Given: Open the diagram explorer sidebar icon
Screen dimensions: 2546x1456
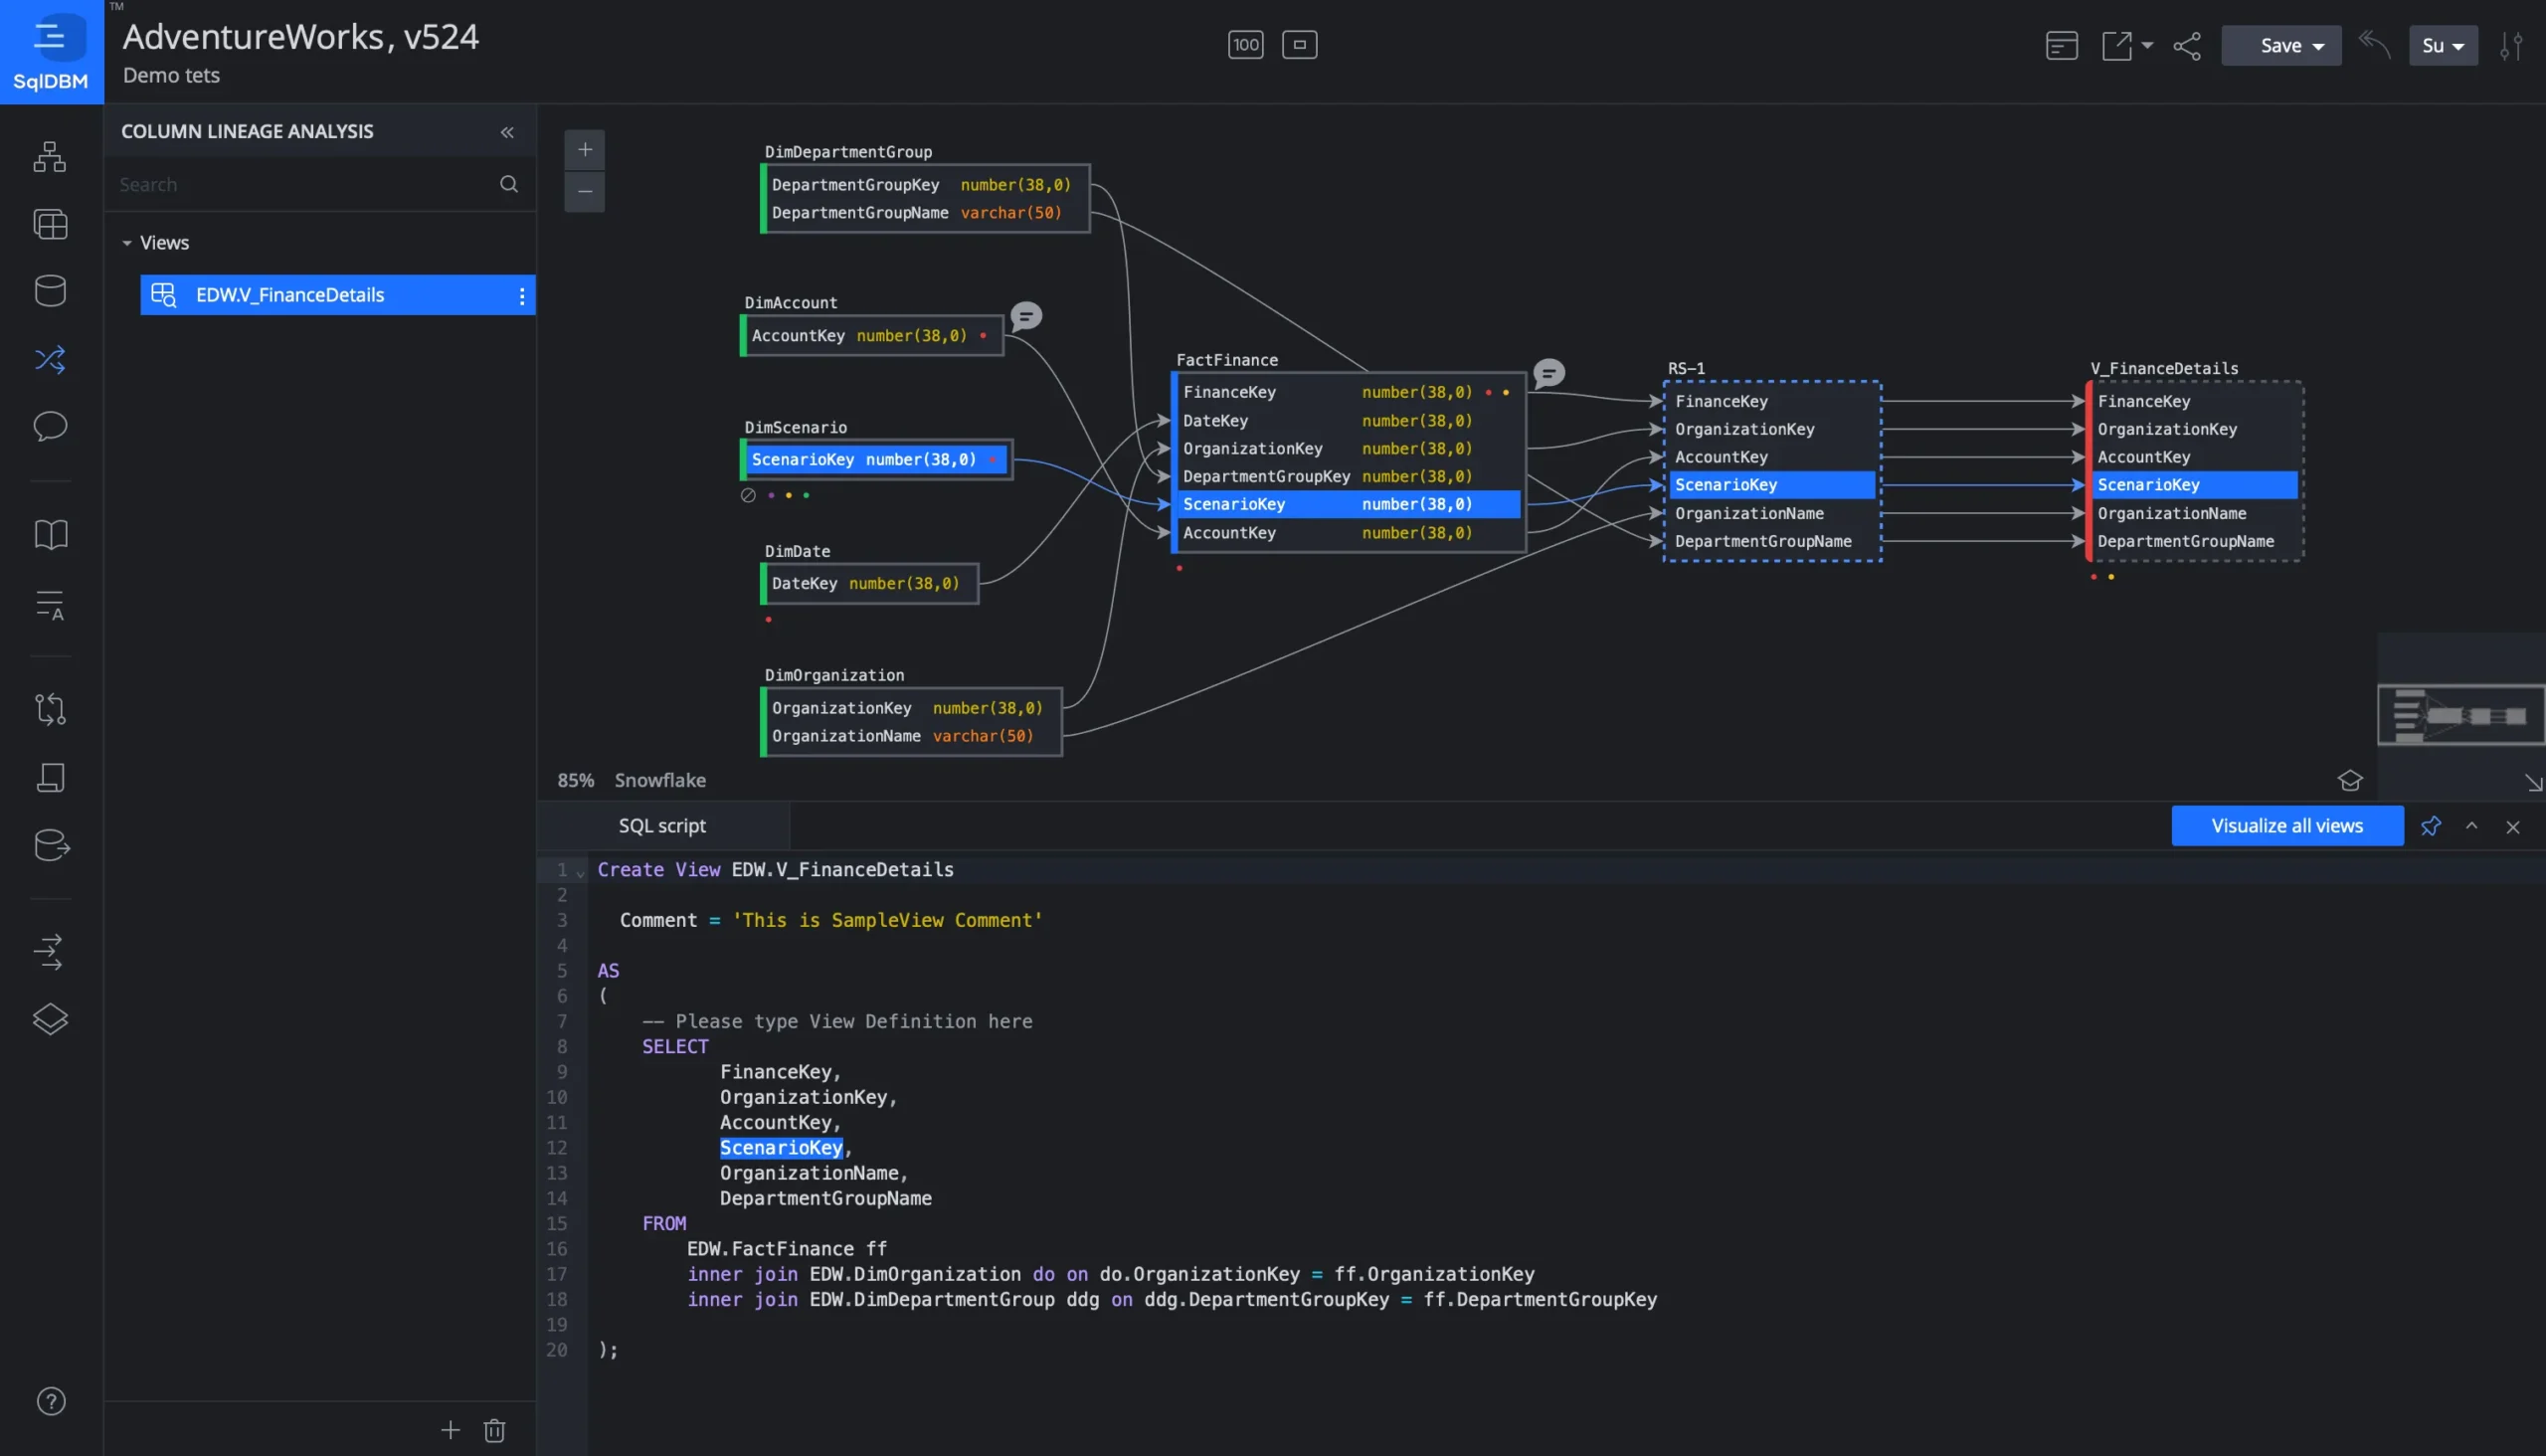Looking at the screenshot, I should coord(50,157).
